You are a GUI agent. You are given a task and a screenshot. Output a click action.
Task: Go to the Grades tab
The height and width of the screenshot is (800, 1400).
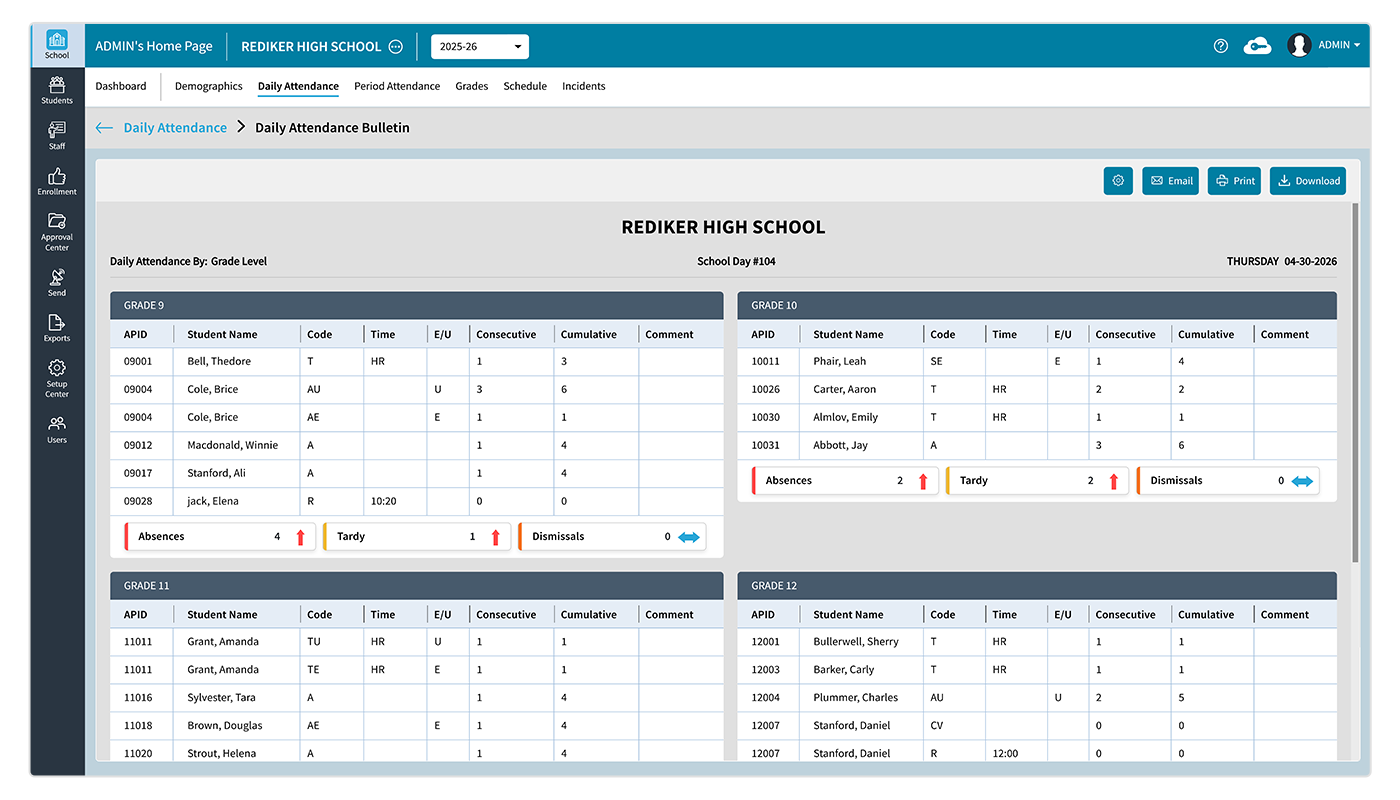pyautogui.click(x=472, y=86)
